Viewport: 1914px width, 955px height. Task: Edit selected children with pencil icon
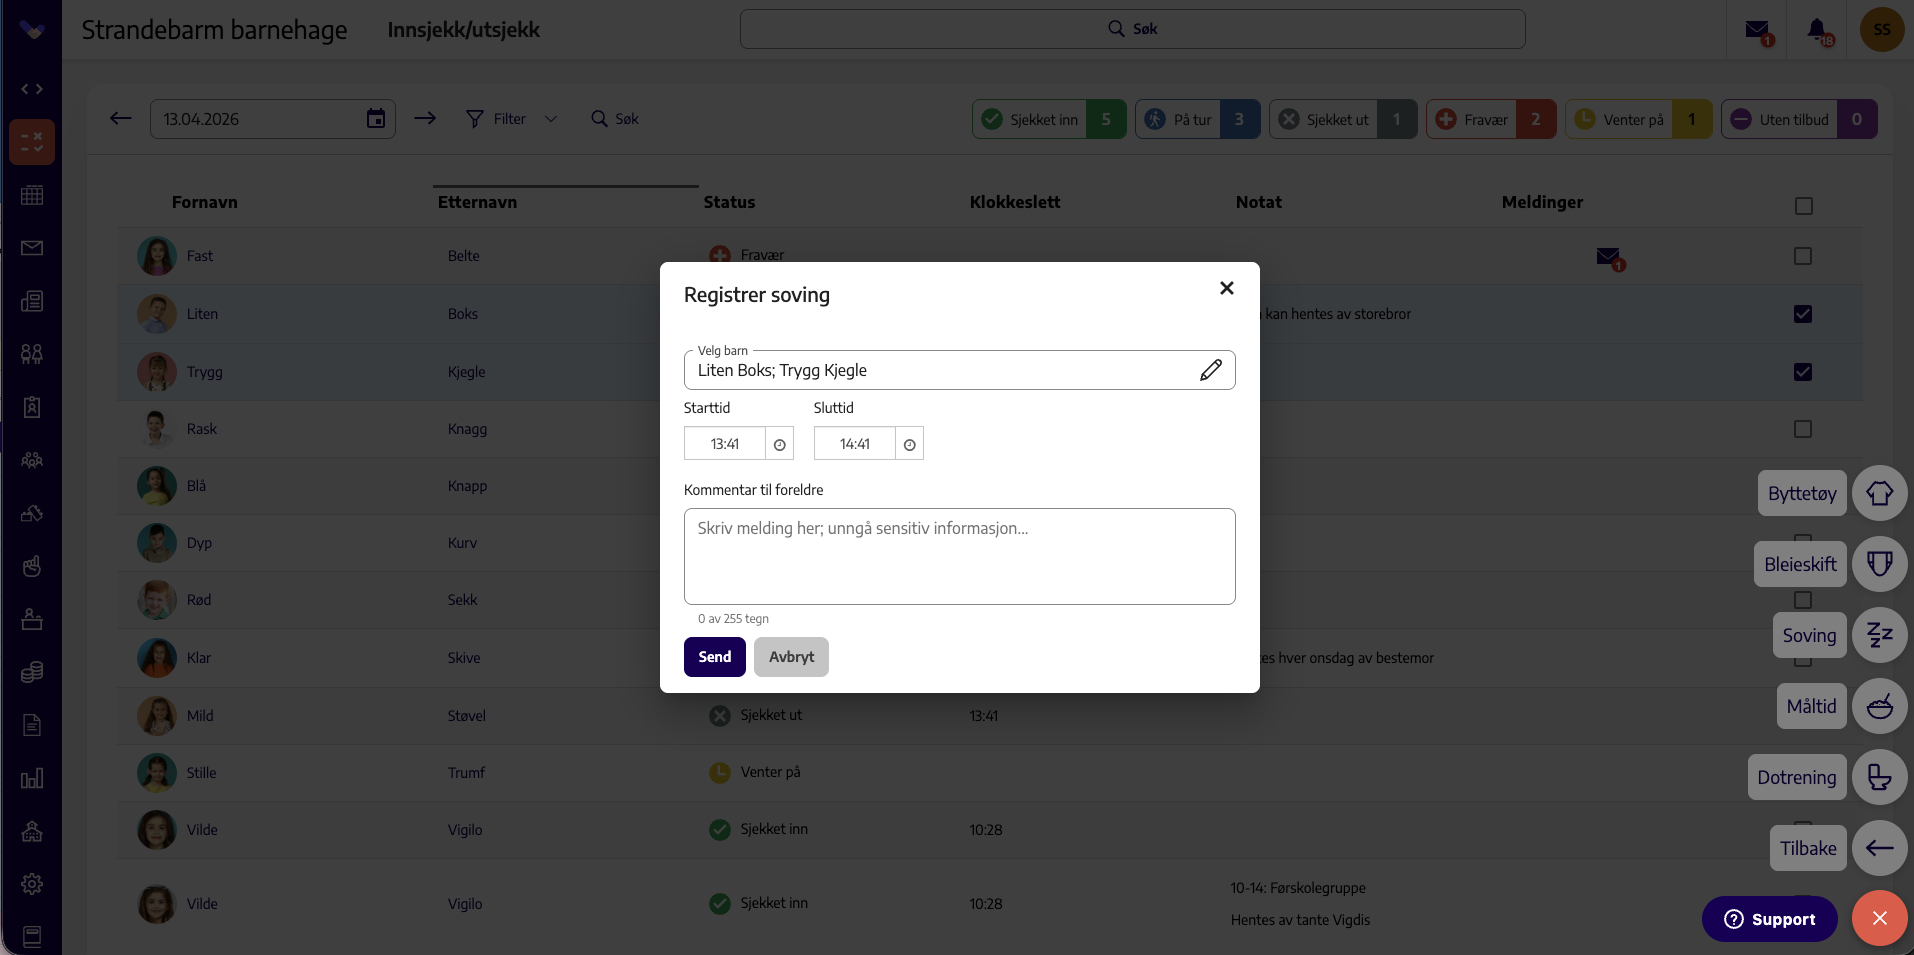[1210, 370]
